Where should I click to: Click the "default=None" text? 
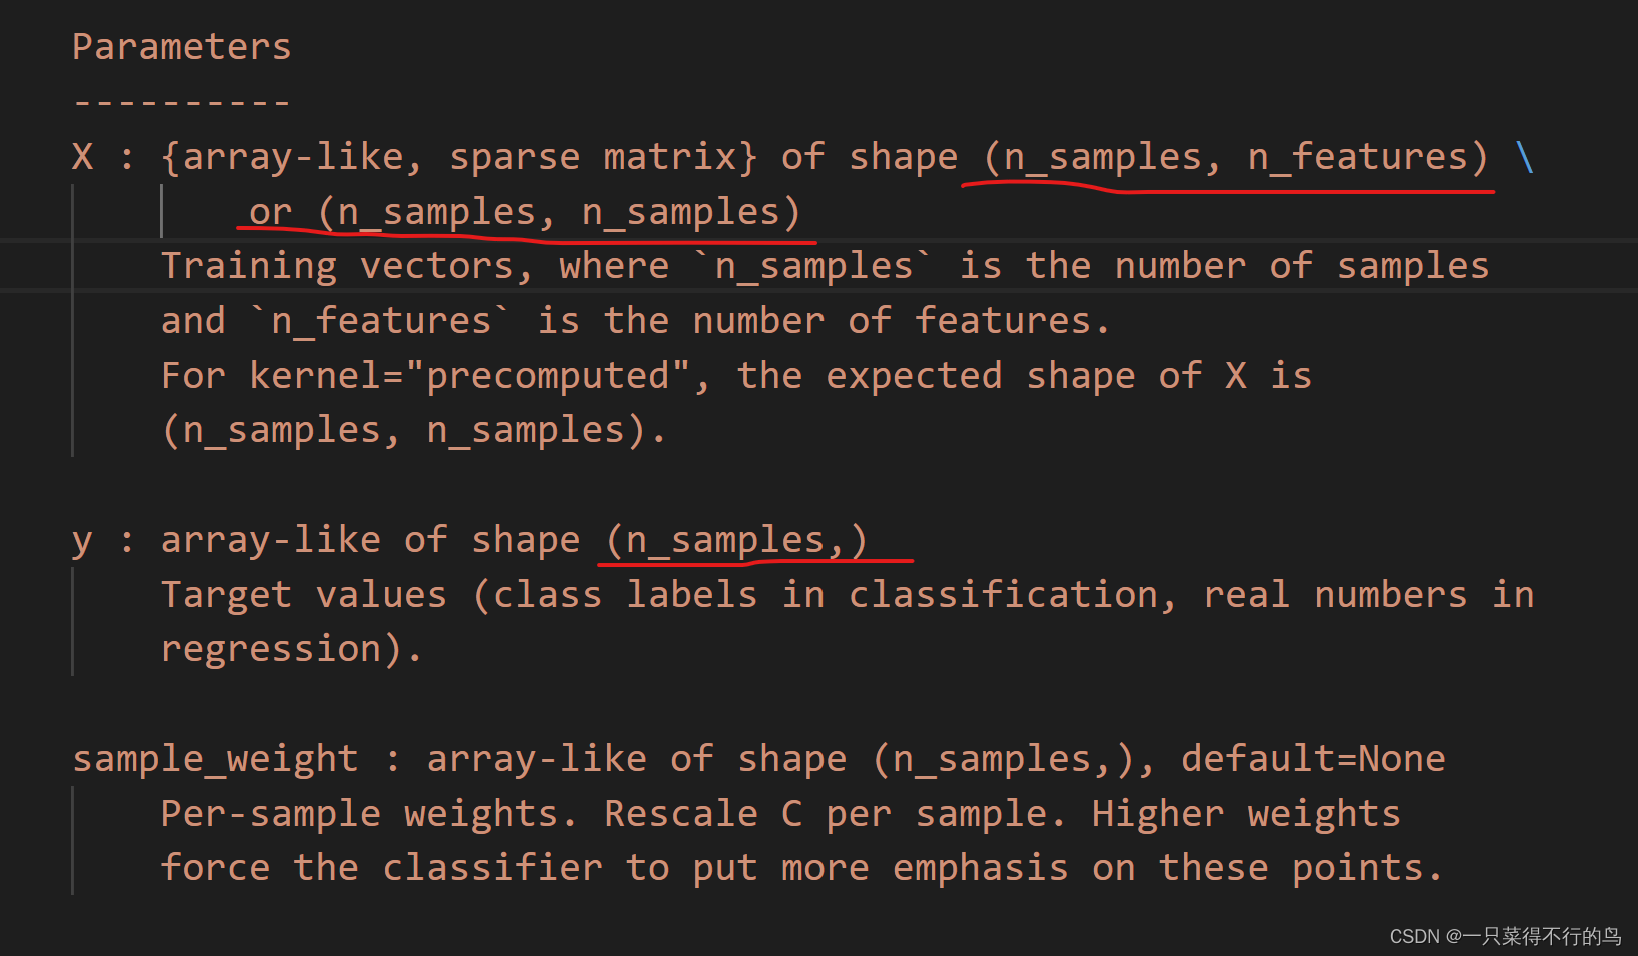[1312, 759]
